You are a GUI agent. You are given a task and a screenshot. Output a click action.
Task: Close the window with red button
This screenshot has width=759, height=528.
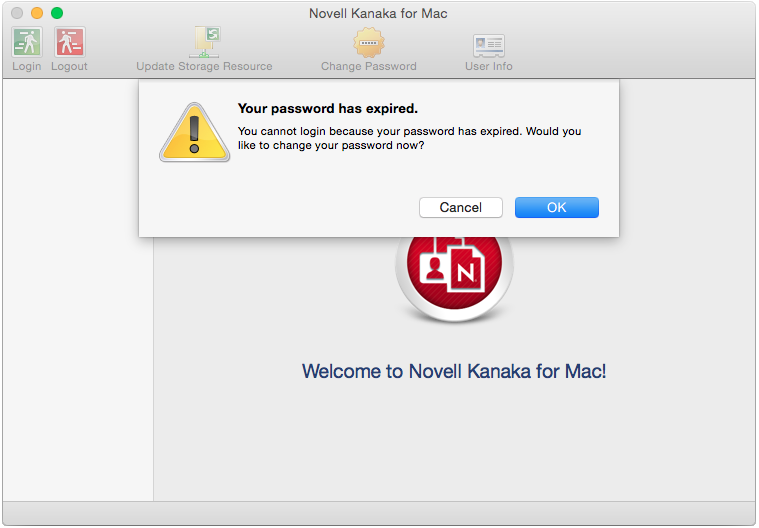click(17, 13)
